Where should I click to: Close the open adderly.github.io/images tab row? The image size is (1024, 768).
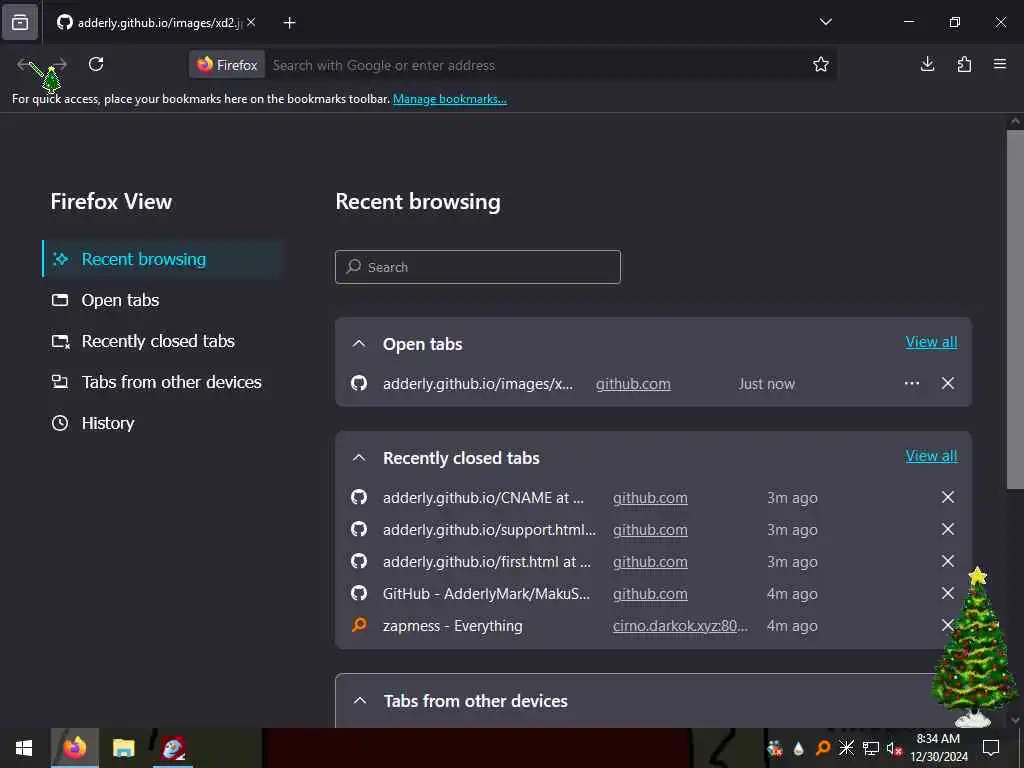pos(948,383)
